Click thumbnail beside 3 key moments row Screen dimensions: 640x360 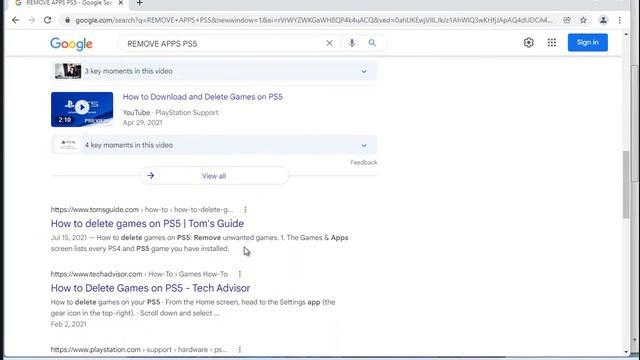point(68,71)
